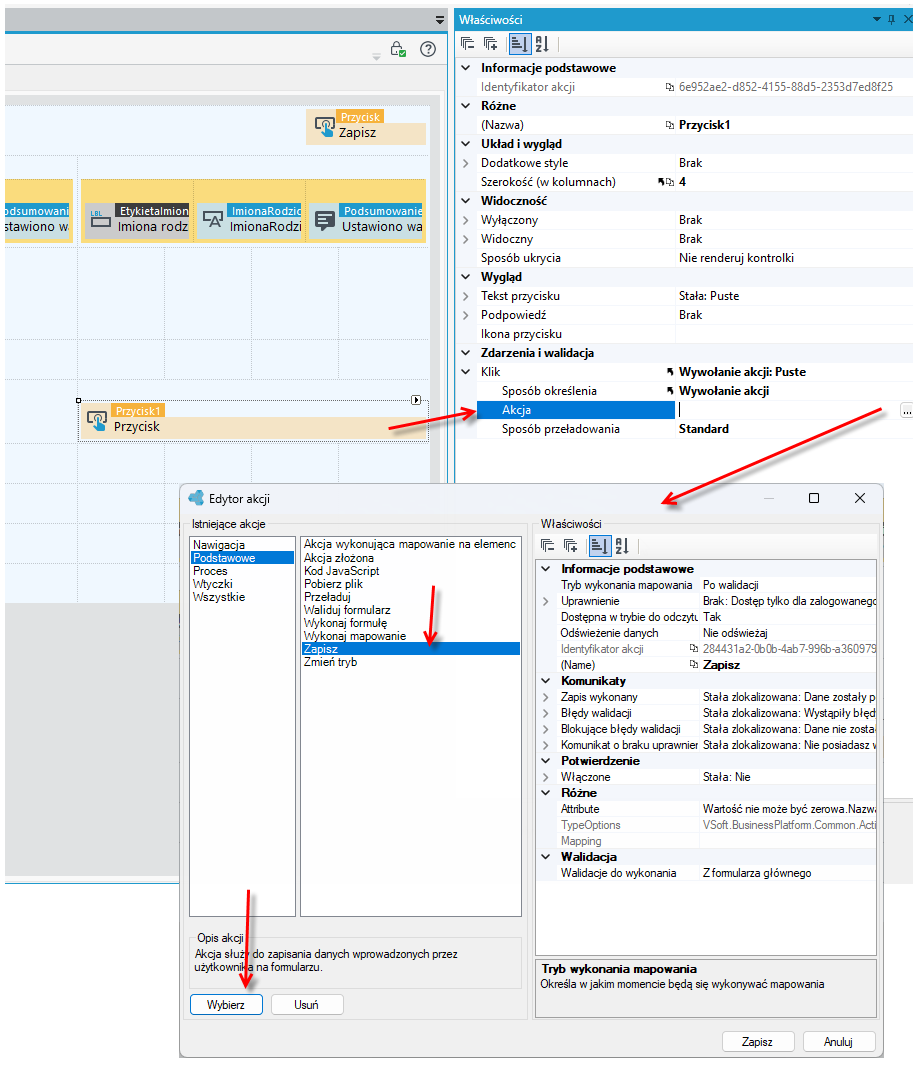
Task: Click the Wybierz button
Action: pos(226,1004)
